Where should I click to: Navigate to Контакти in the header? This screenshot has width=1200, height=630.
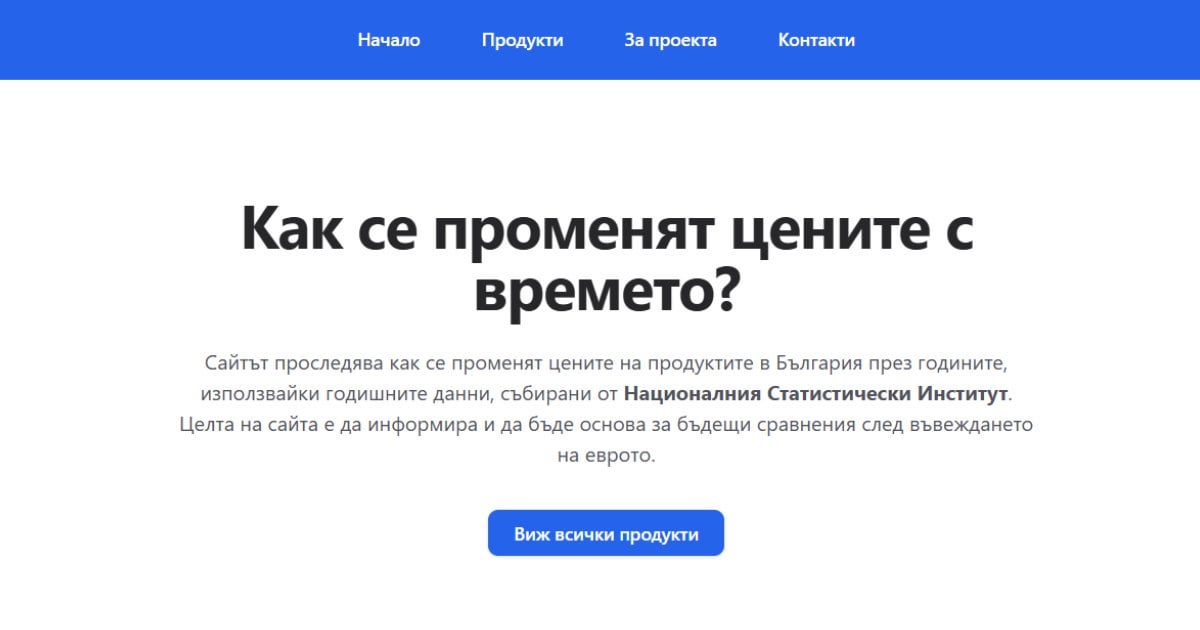816,40
